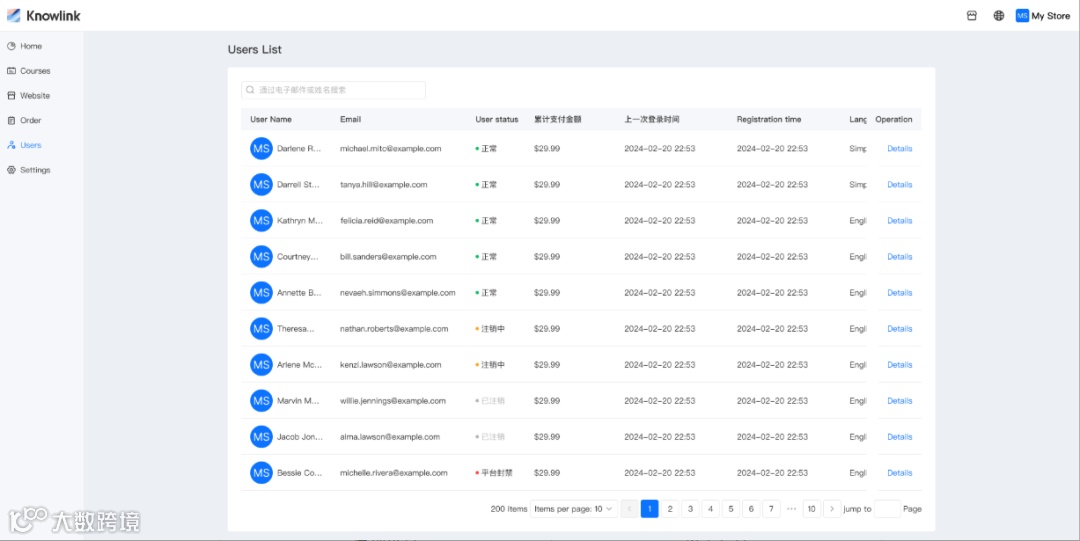
Task: Open Details for kenzi.lawson@example.com
Action: click(x=900, y=365)
